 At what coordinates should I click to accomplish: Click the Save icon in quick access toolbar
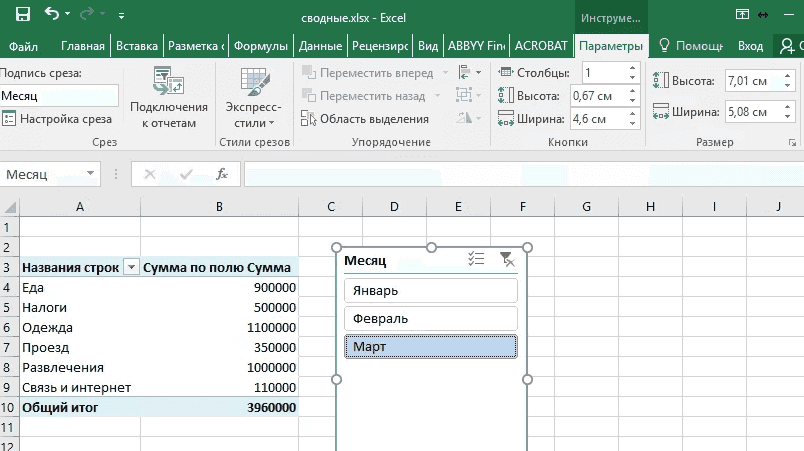coord(23,15)
